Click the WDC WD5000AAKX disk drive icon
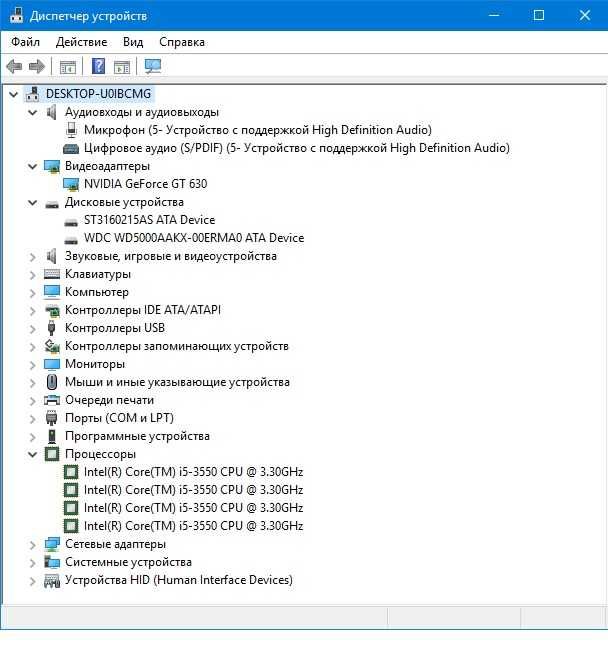Image resolution: width=608 pixels, height=648 pixels. (71, 240)
